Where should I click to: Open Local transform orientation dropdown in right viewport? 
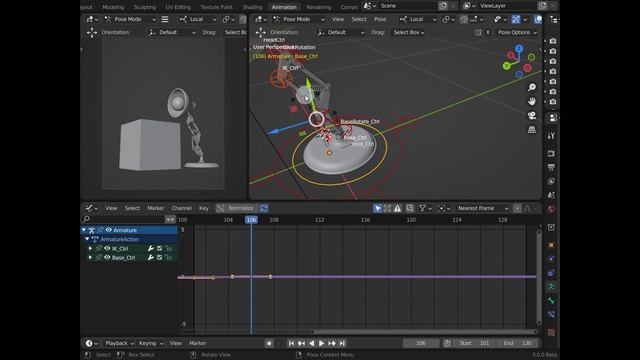click(x=418, y=19)
